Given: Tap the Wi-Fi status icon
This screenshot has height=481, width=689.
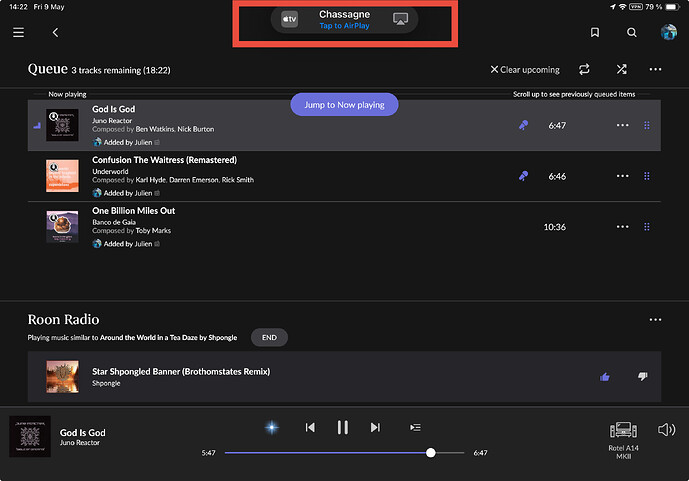Looking at the screenshot, I should coord(623,7).
